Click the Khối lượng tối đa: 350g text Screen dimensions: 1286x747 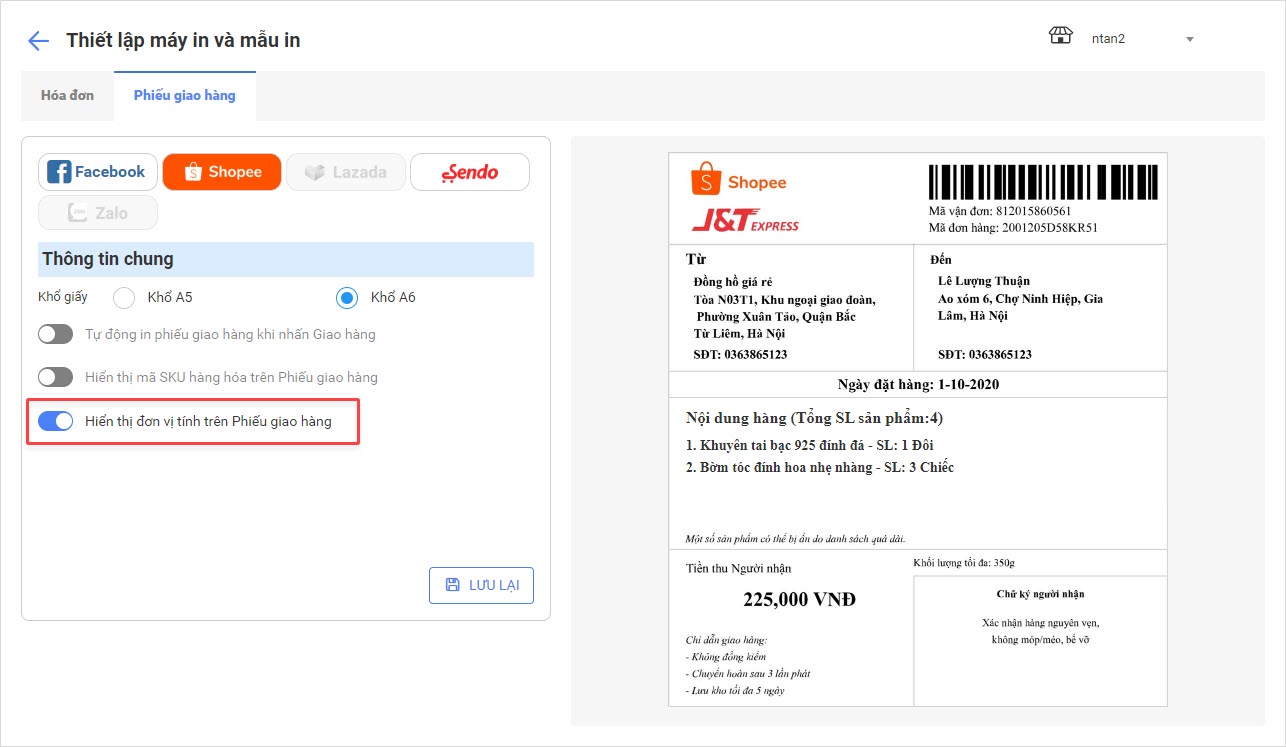pyautogui.click(x=964, y=563)
